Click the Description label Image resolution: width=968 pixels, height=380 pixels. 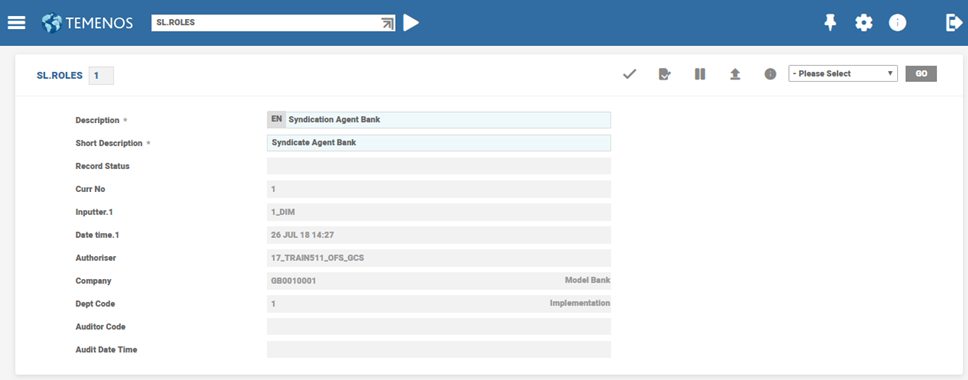point(98,120)
